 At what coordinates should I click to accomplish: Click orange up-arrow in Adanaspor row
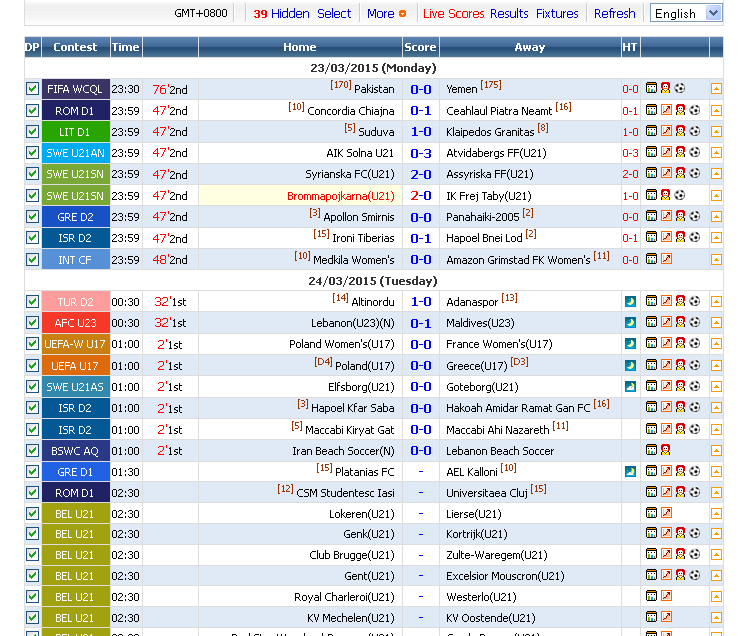click(x=716, y=302)
